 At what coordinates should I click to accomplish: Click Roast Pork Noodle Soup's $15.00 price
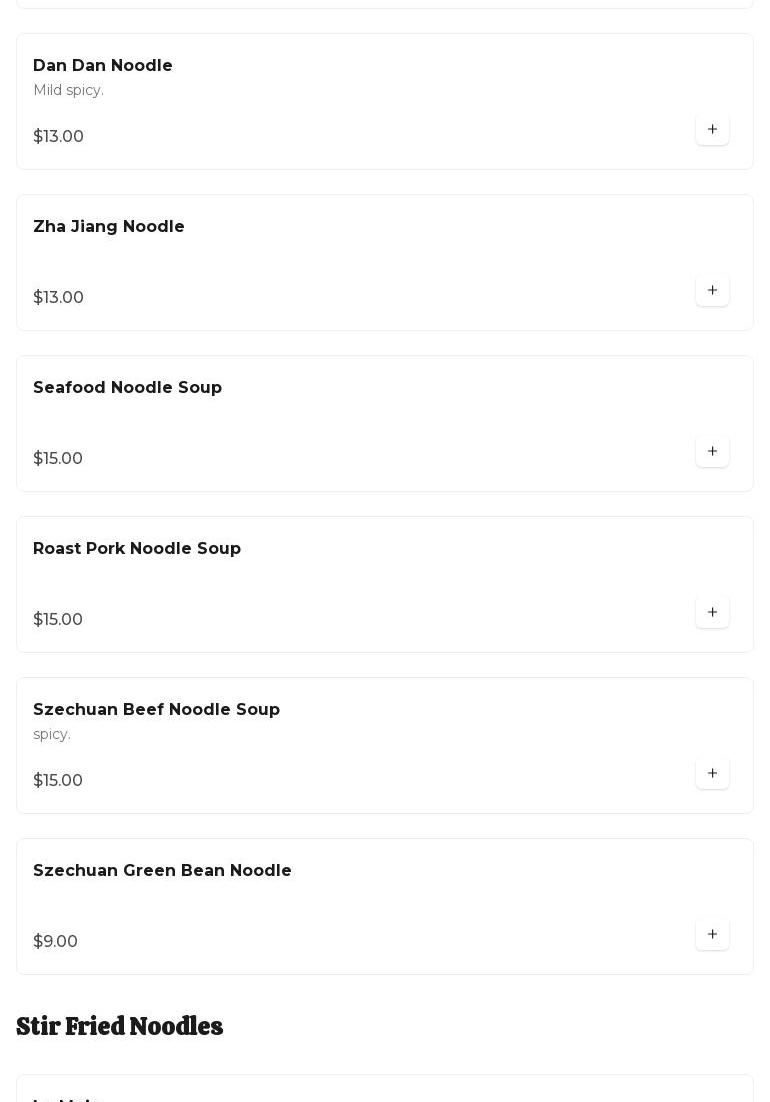pos(58,619)
